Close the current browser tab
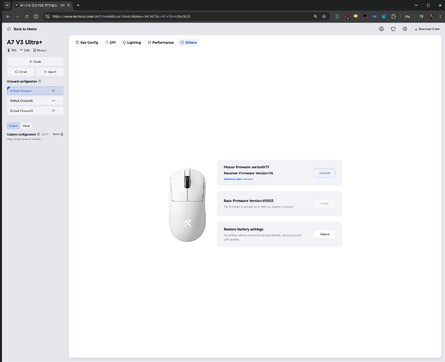This screenshot has width=445, height=362. pos(69,5)
